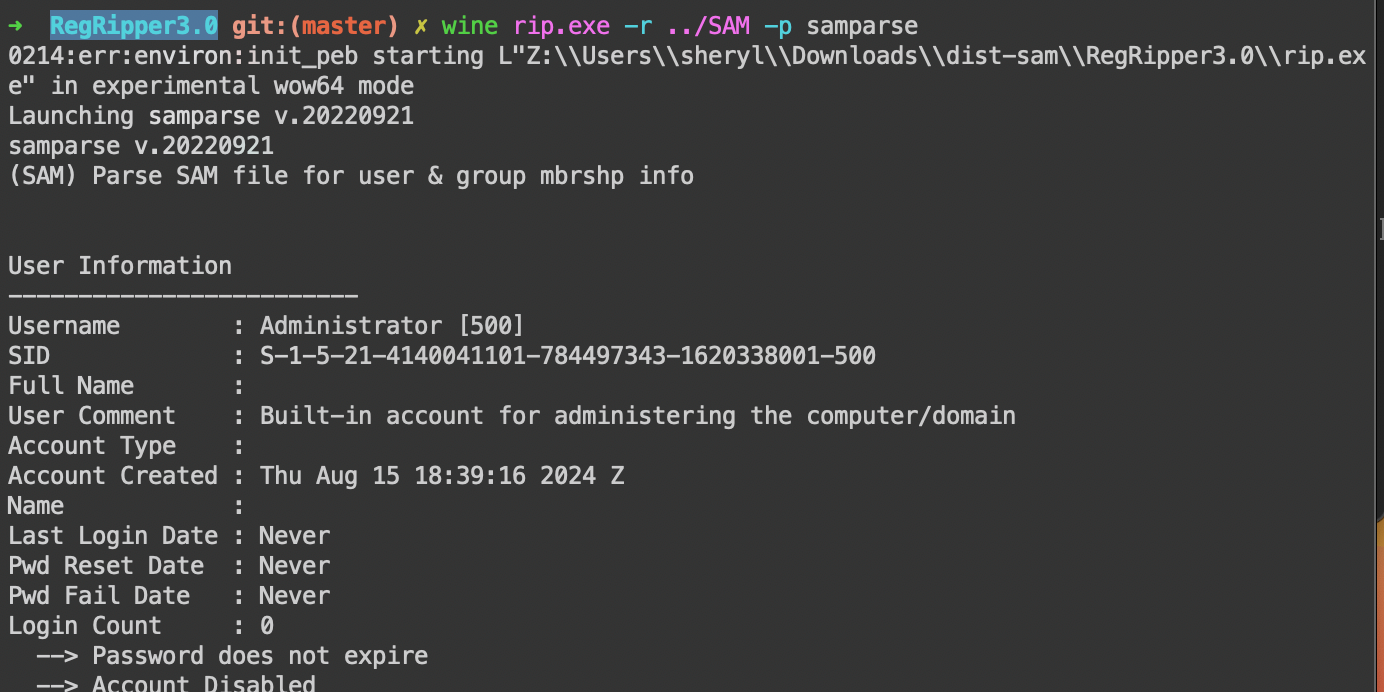The height and width of the screenshot is (692, 1384).
Task: Click the "Launching samparse v.20220921" line
Action: click(211, 116)
